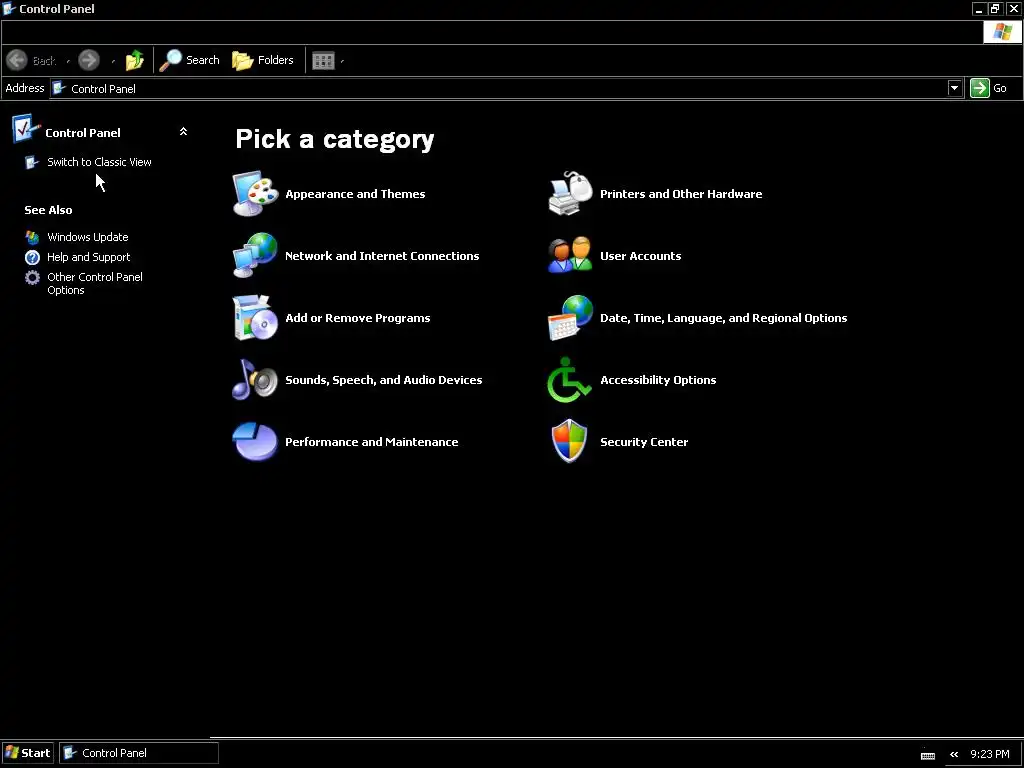Image resolution: width=1024 pixels, height=768 pixels.
Task: Click the User Accounts text link
Action: point(641,256)
